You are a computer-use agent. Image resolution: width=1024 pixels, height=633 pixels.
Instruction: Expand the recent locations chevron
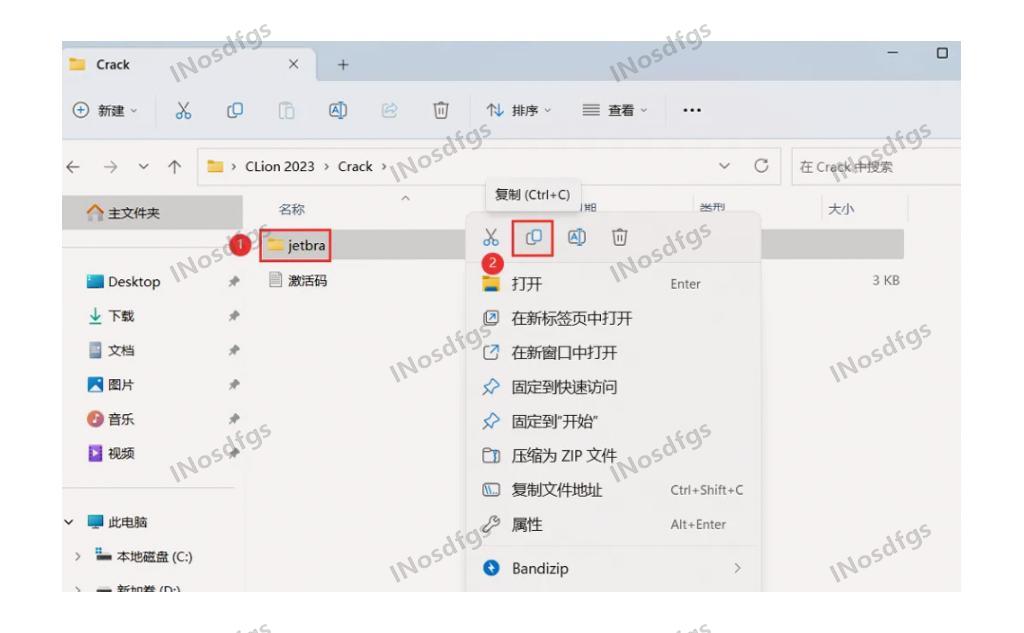143,167
